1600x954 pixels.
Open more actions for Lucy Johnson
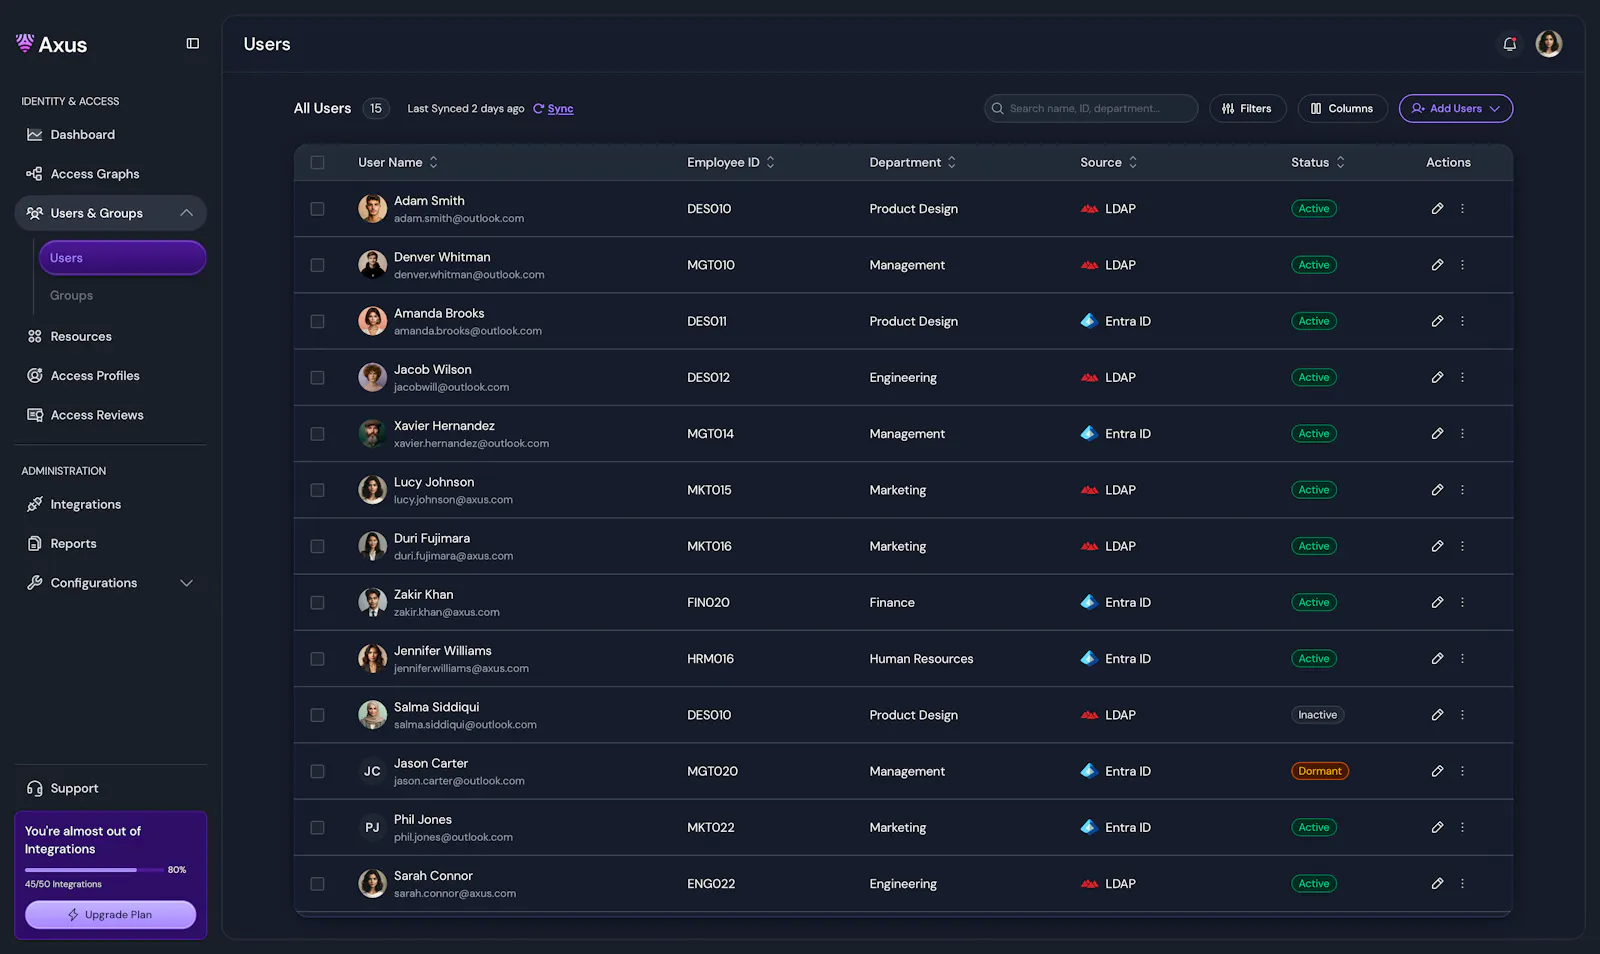(1462, 490)
